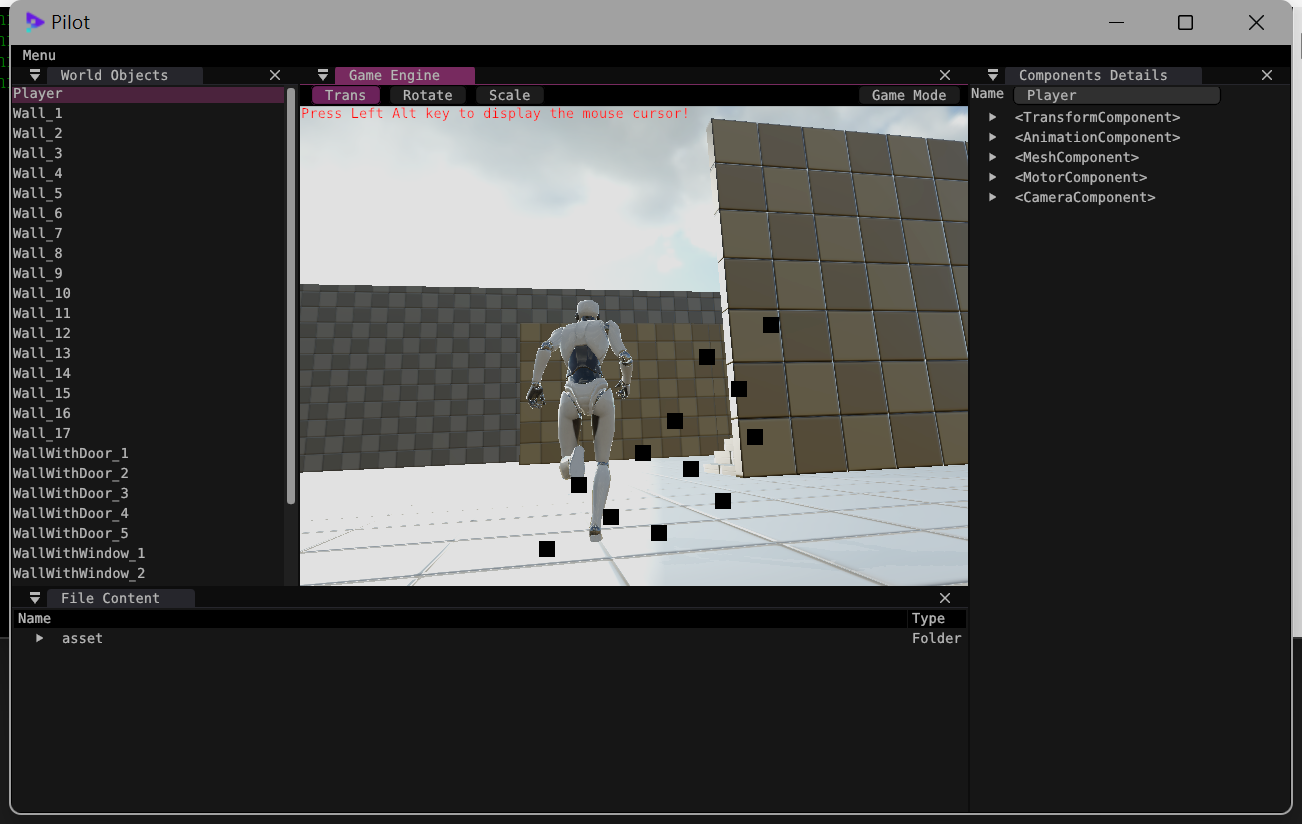The height and width of the screenshot is (824, 1302).
Task: Expand the CameraComponent entry
Action: click(x=991, y=197)
